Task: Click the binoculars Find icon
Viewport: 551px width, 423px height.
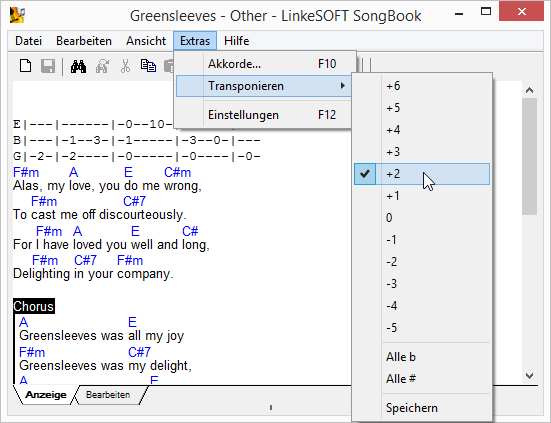Action: (x=78, y=66)
